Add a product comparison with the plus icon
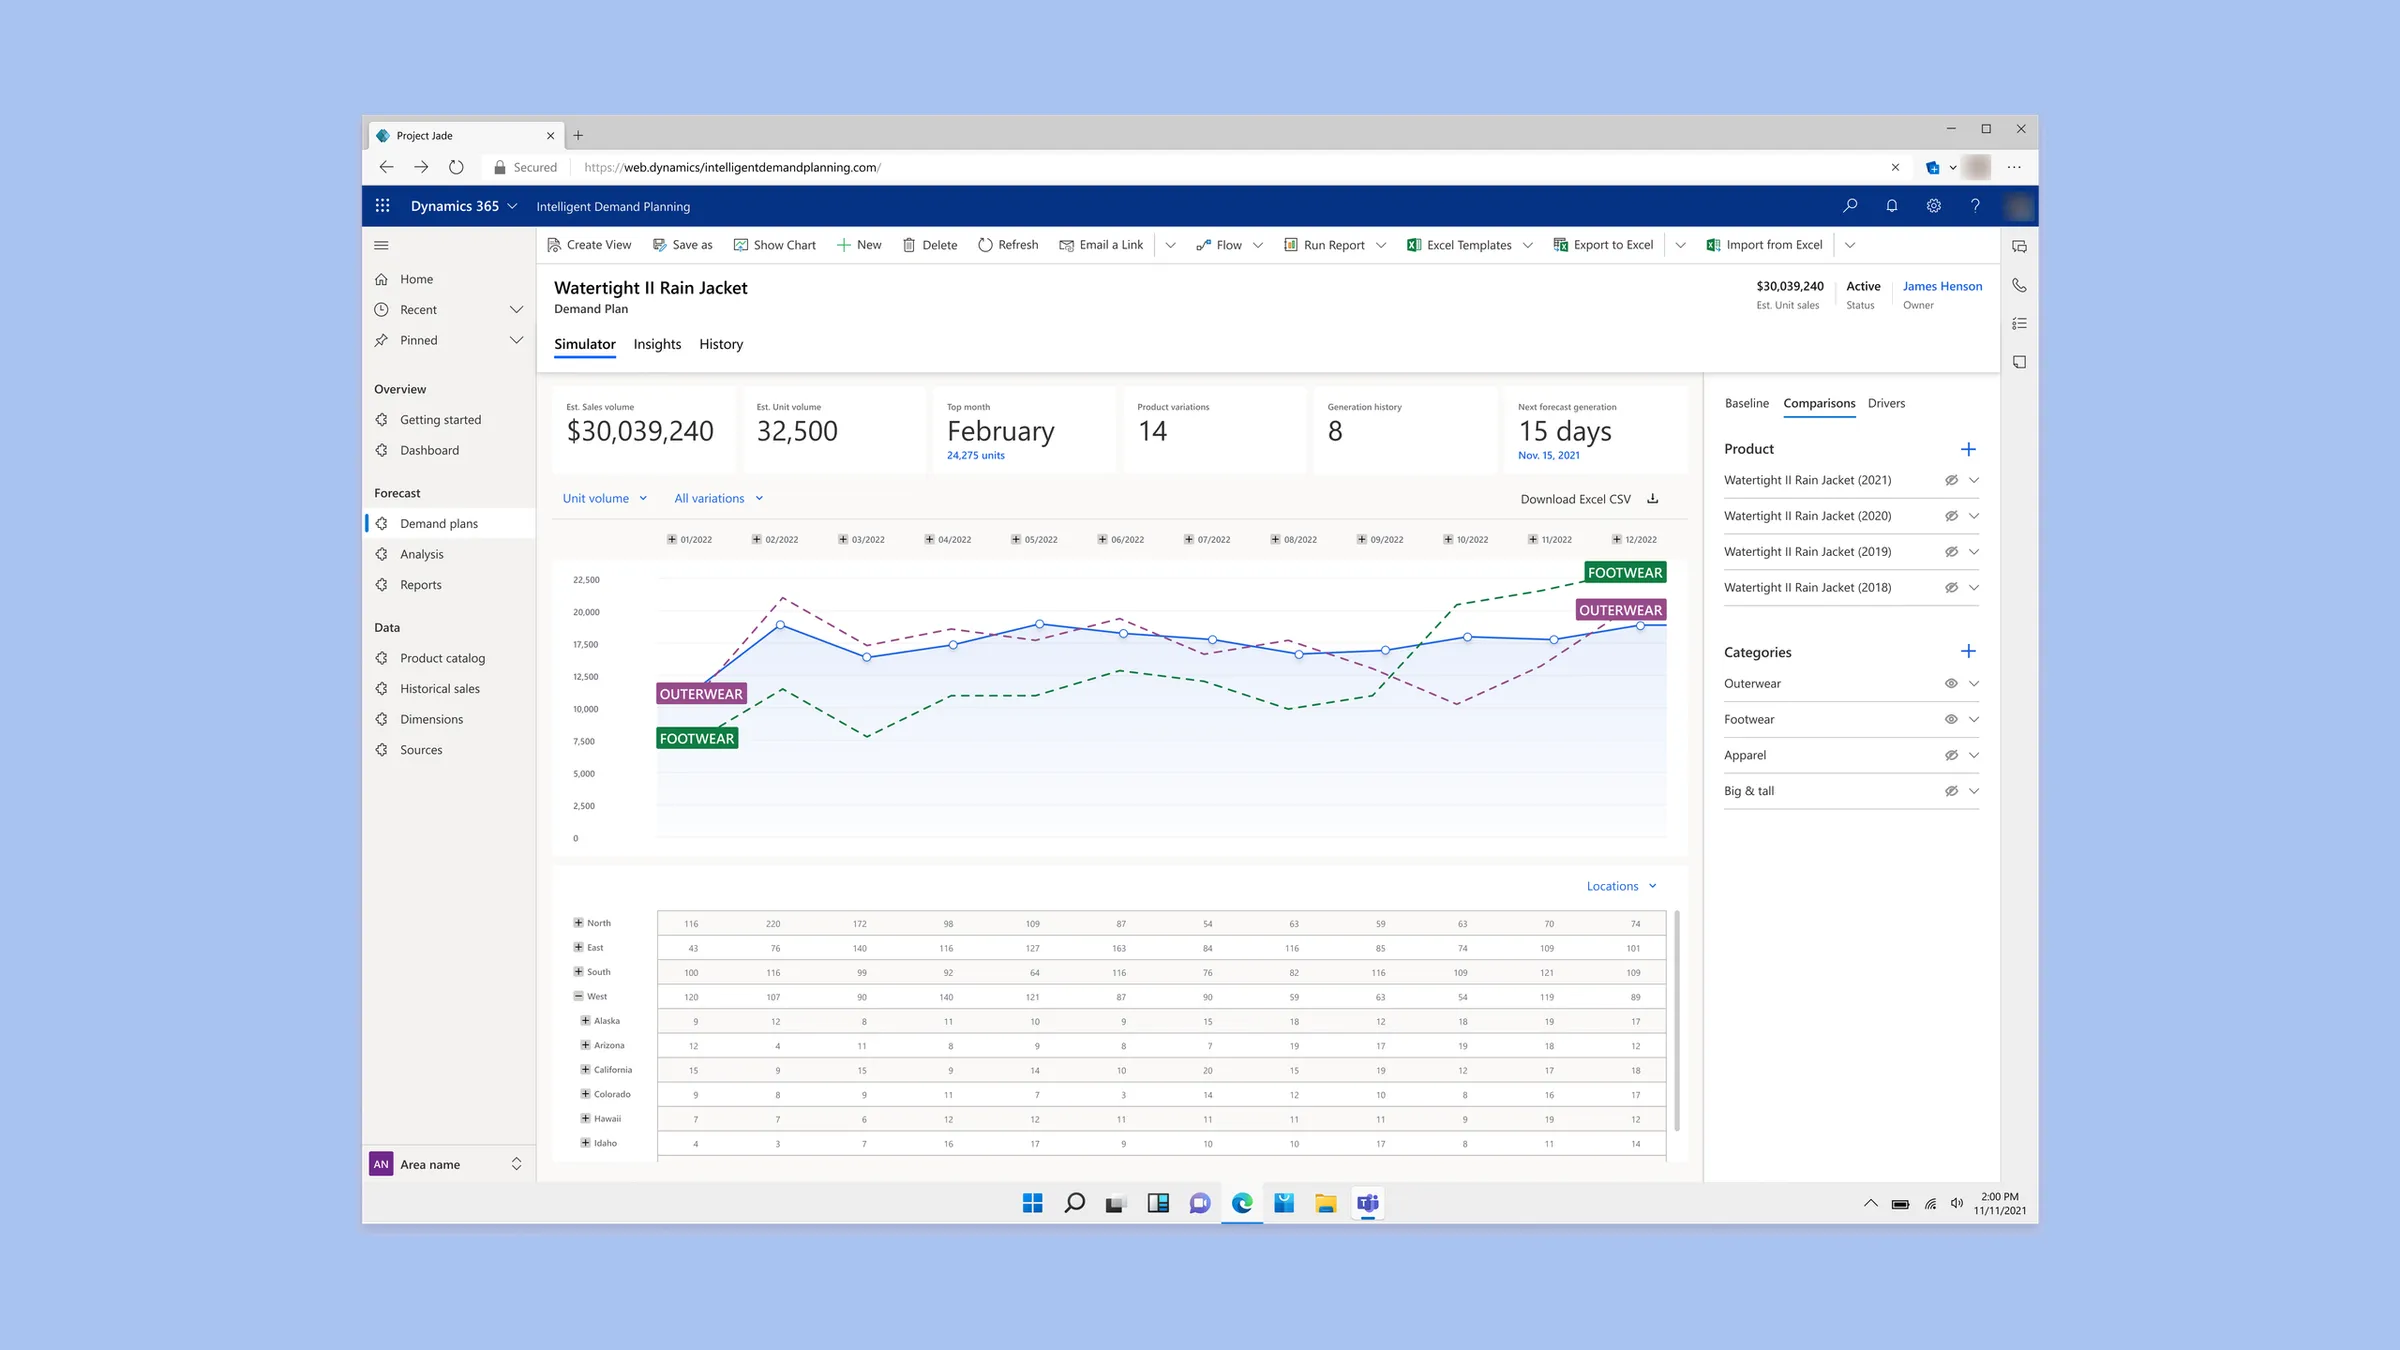The width and height of the screenshot is (2400, 1350). pyautogui.click(x=1968, y=449)
